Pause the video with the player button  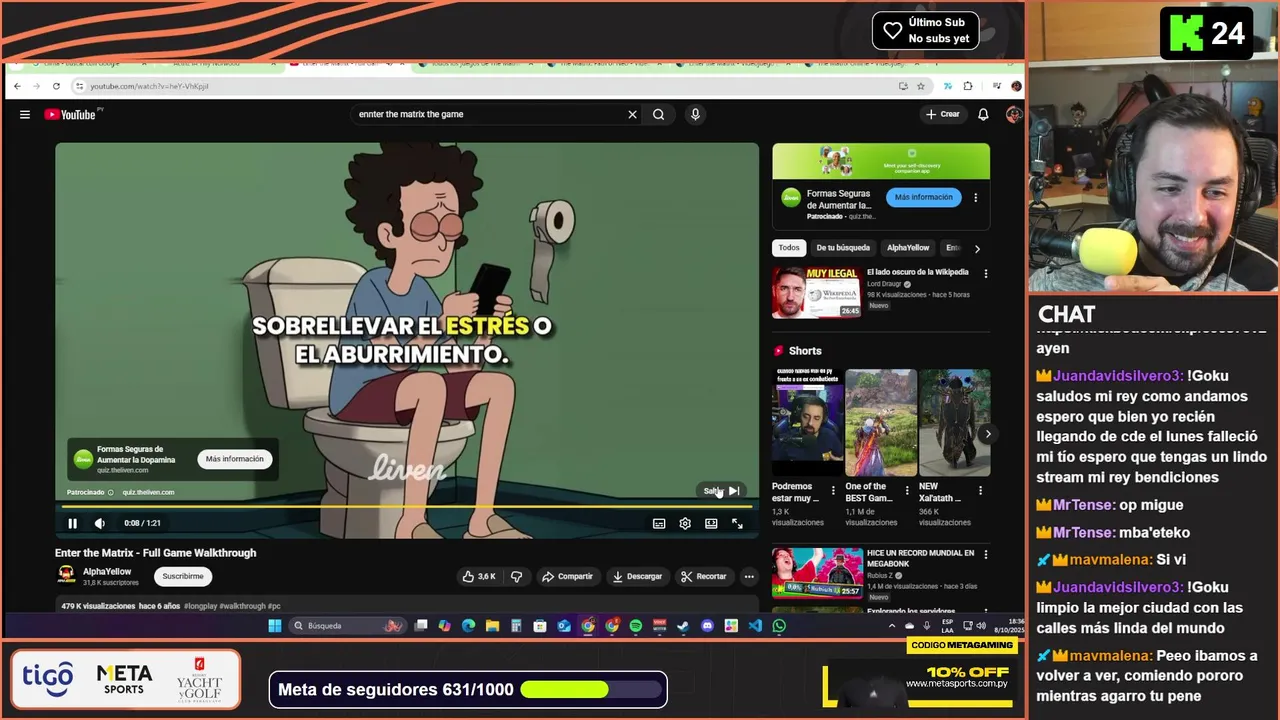tap(72, 523)
